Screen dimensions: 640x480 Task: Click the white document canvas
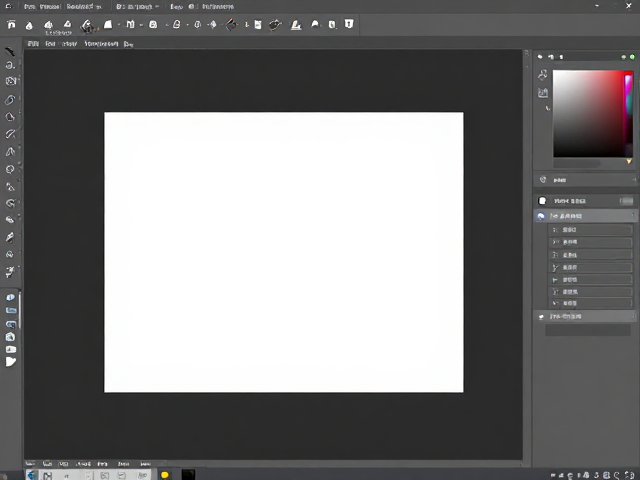(284, 252)
